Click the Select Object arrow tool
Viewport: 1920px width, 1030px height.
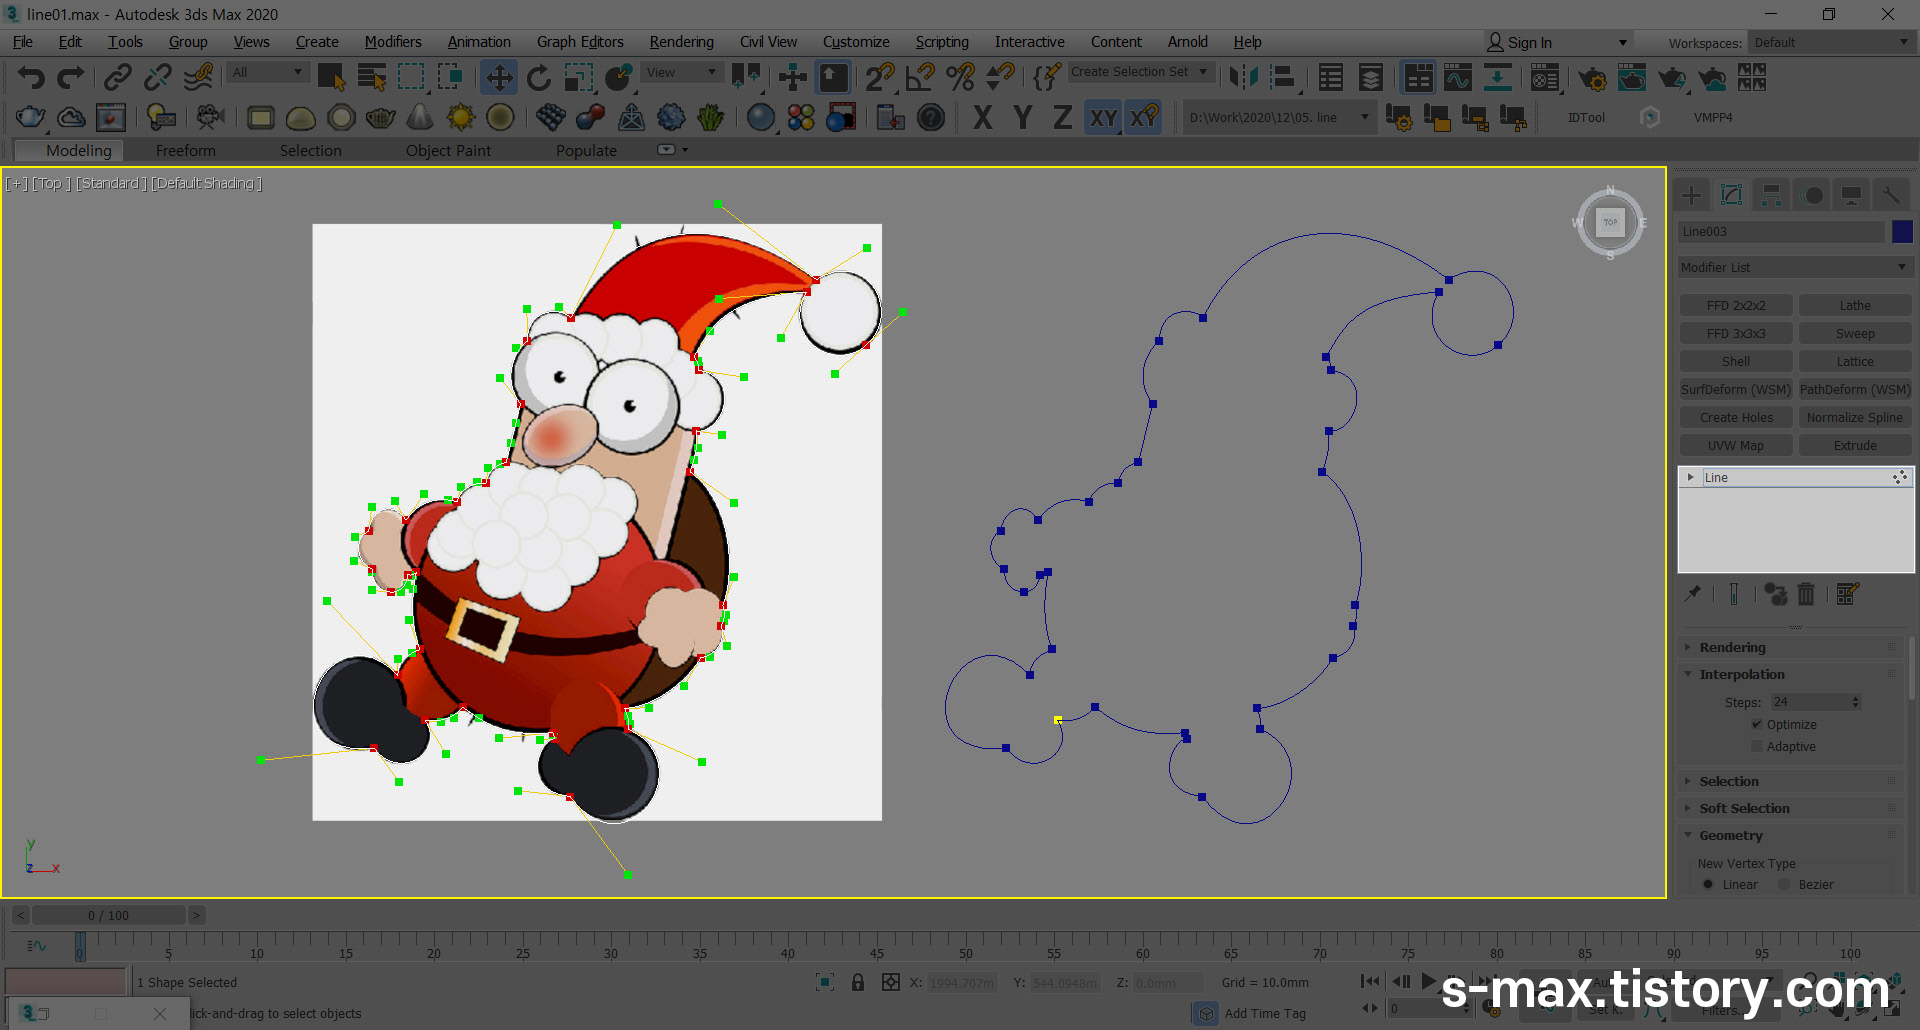point(331,77)
